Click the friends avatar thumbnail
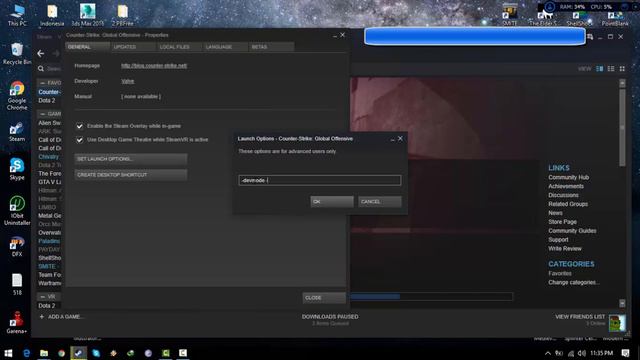Image resolution: width=640 pixels, height=360 pixels. [617, 323]
